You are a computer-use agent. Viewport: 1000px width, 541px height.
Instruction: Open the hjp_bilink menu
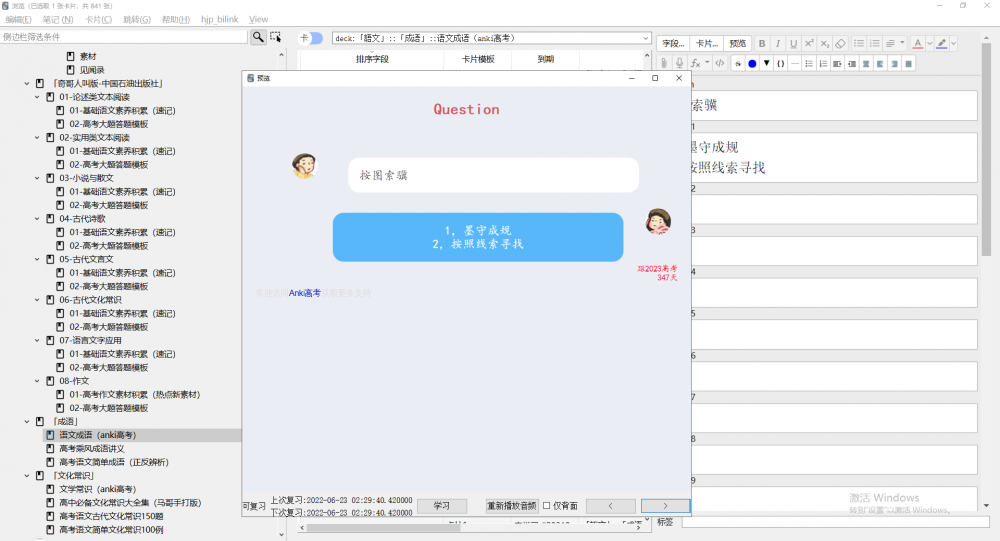pyautogui.click(x=219, y=19)
